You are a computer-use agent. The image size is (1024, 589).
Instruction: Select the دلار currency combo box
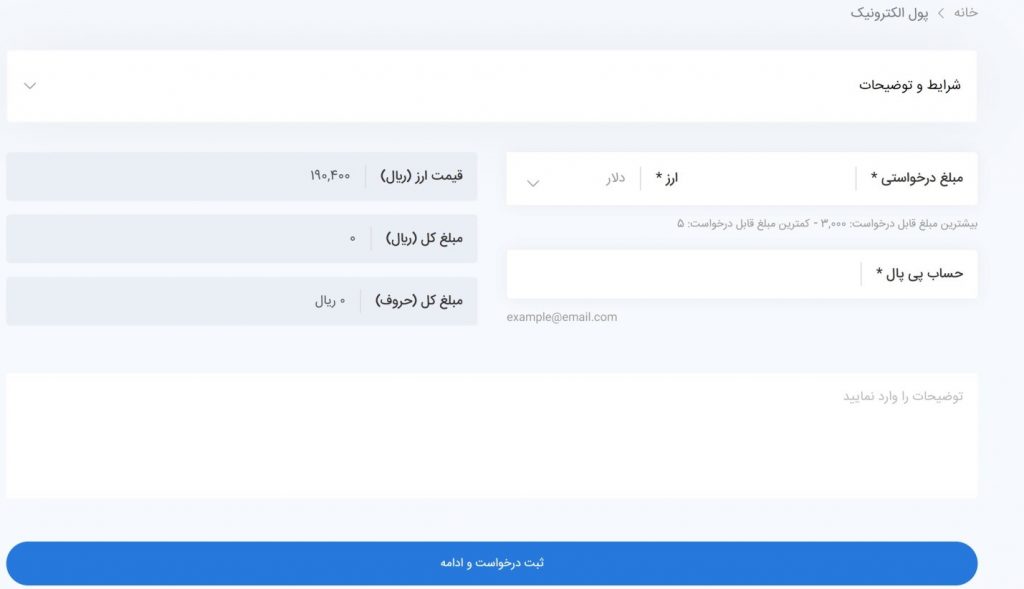click(575, 178)
